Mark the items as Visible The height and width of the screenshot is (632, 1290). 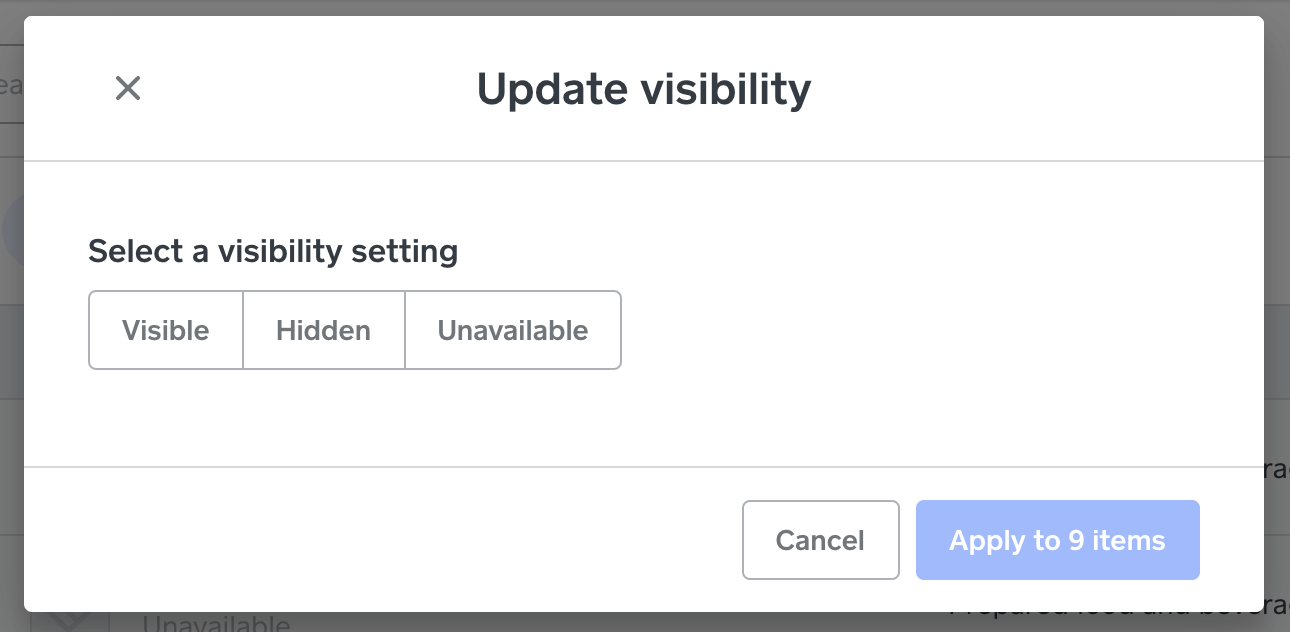click(166, 330)
